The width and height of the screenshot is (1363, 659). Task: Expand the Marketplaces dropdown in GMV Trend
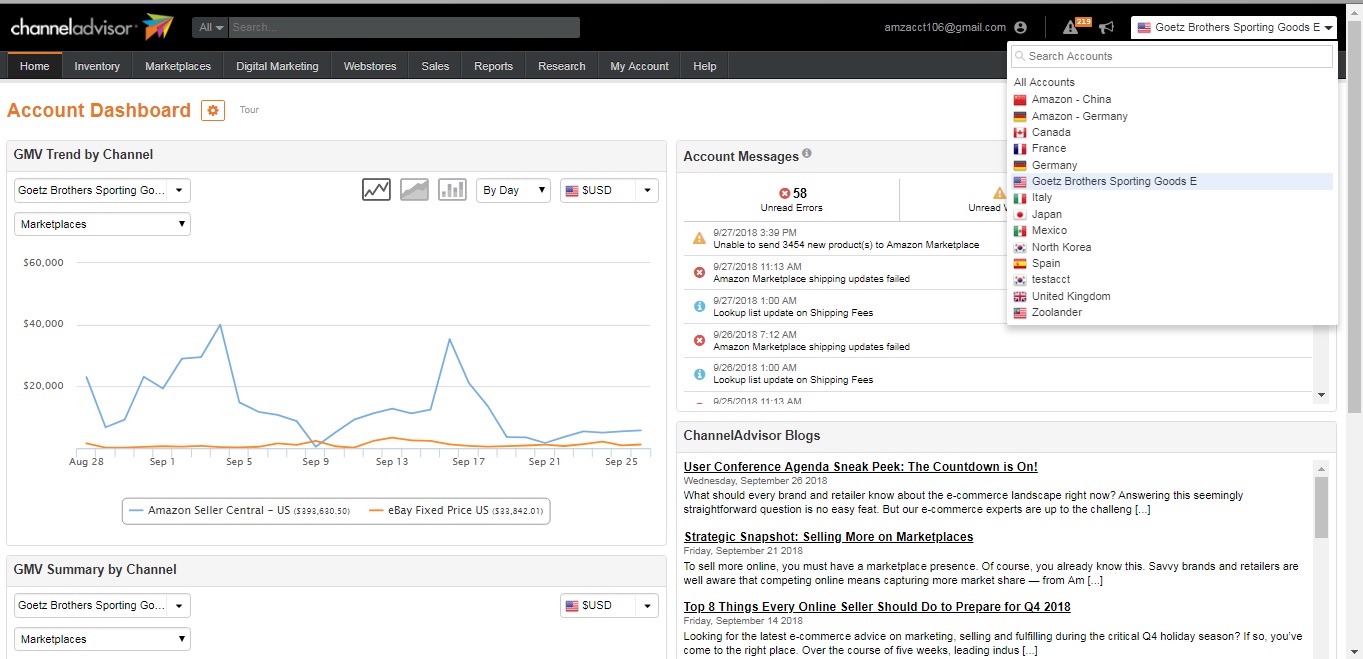[x=102, y=224]
